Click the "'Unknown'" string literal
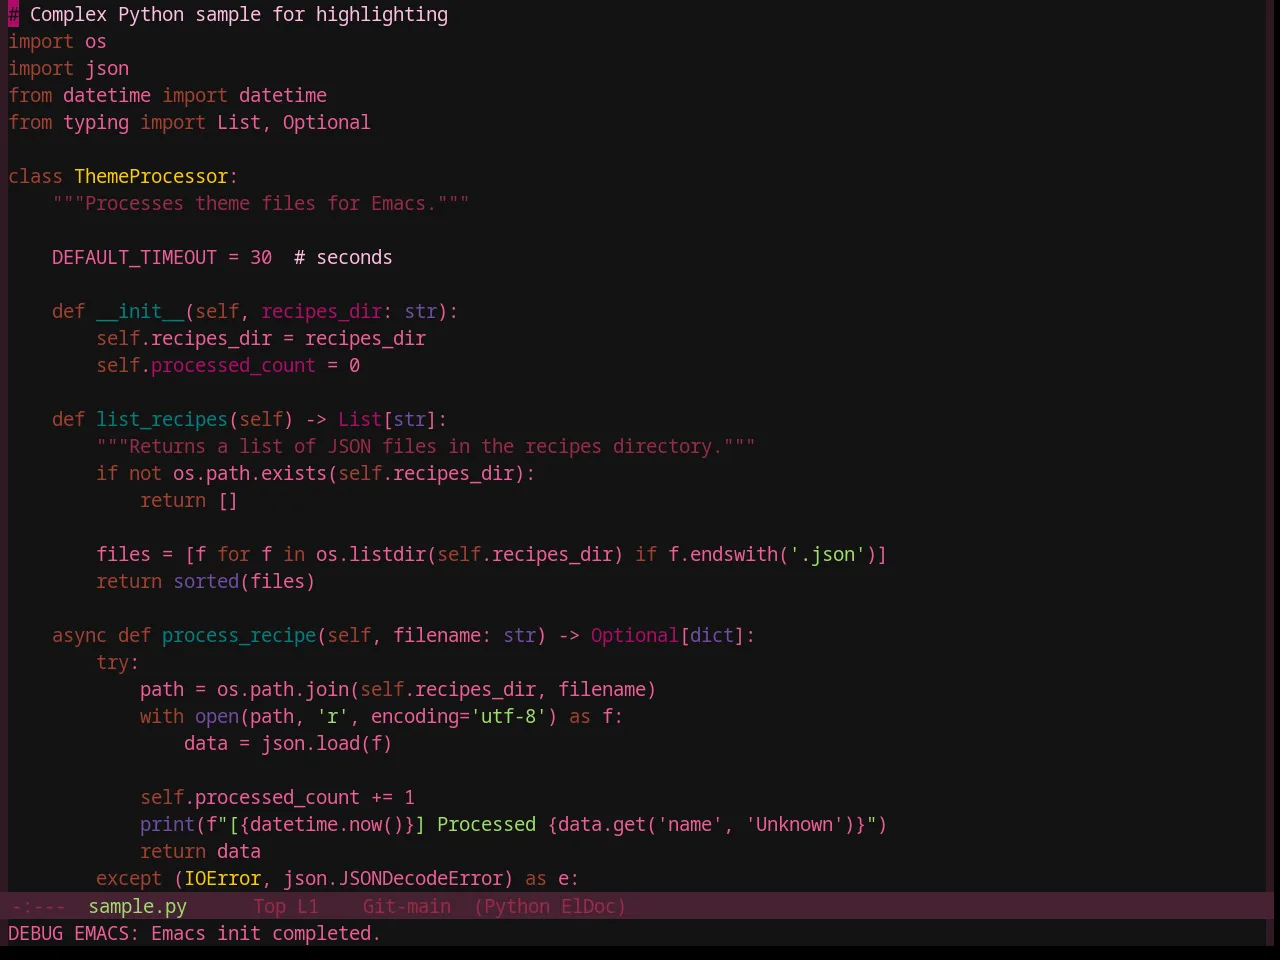The height and width of the screenshot is (960, 1280). click(794, 824)
